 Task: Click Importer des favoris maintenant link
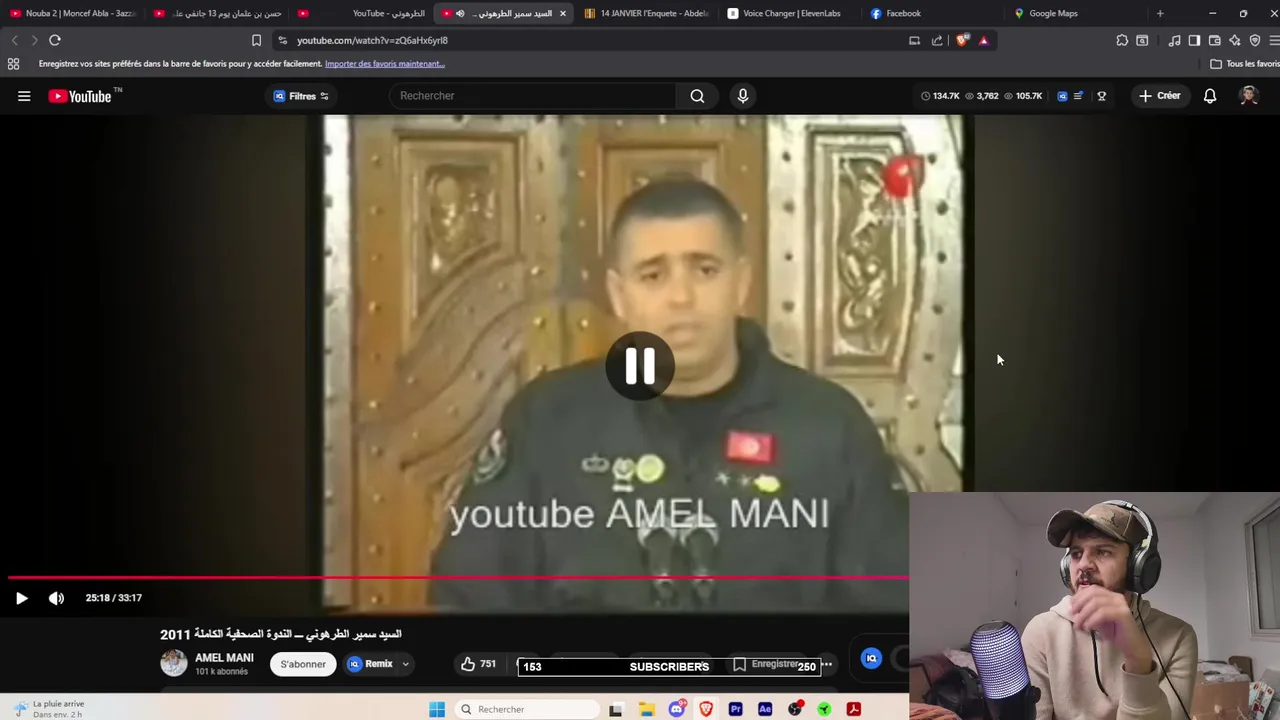point(384,64)
